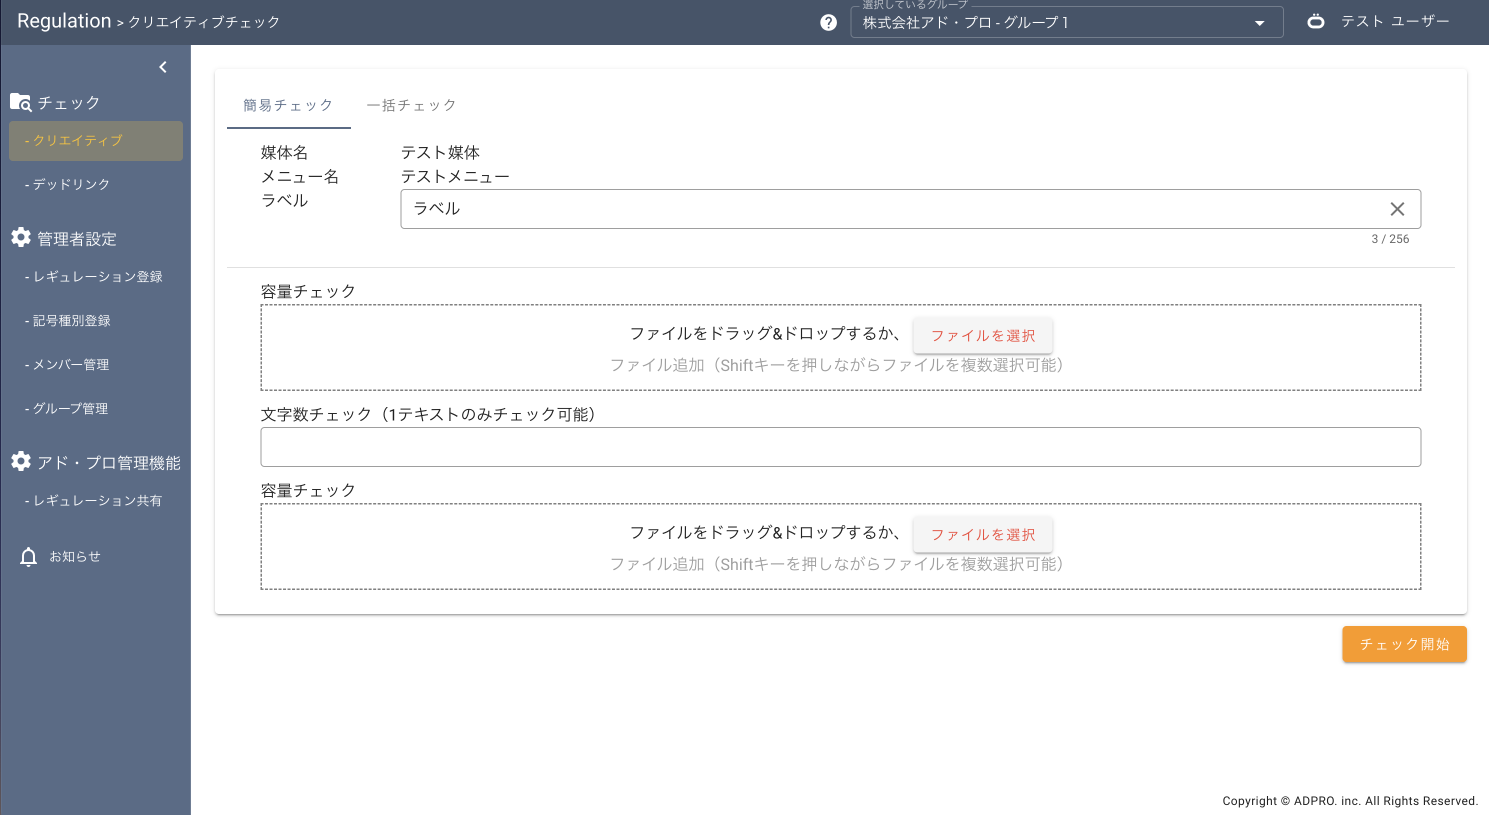1489x815 pixels.
Task: Click the 管理者設定 gear icon
Action: coord(20,238)
